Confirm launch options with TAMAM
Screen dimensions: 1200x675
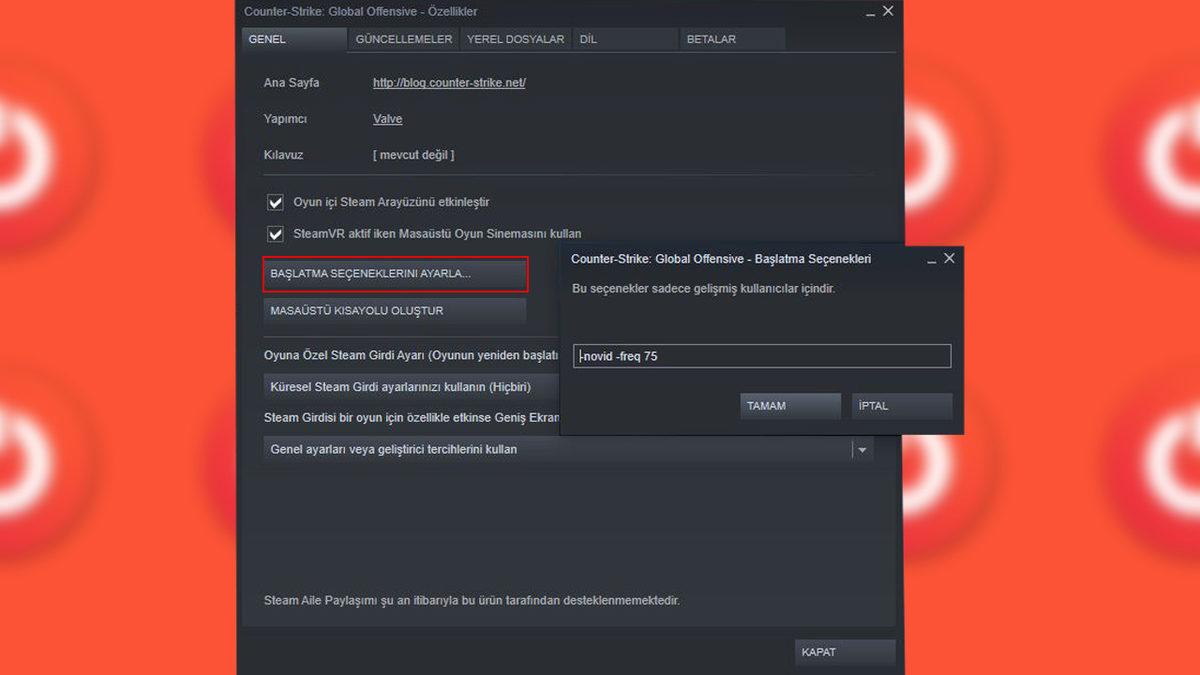click(790, 405)
